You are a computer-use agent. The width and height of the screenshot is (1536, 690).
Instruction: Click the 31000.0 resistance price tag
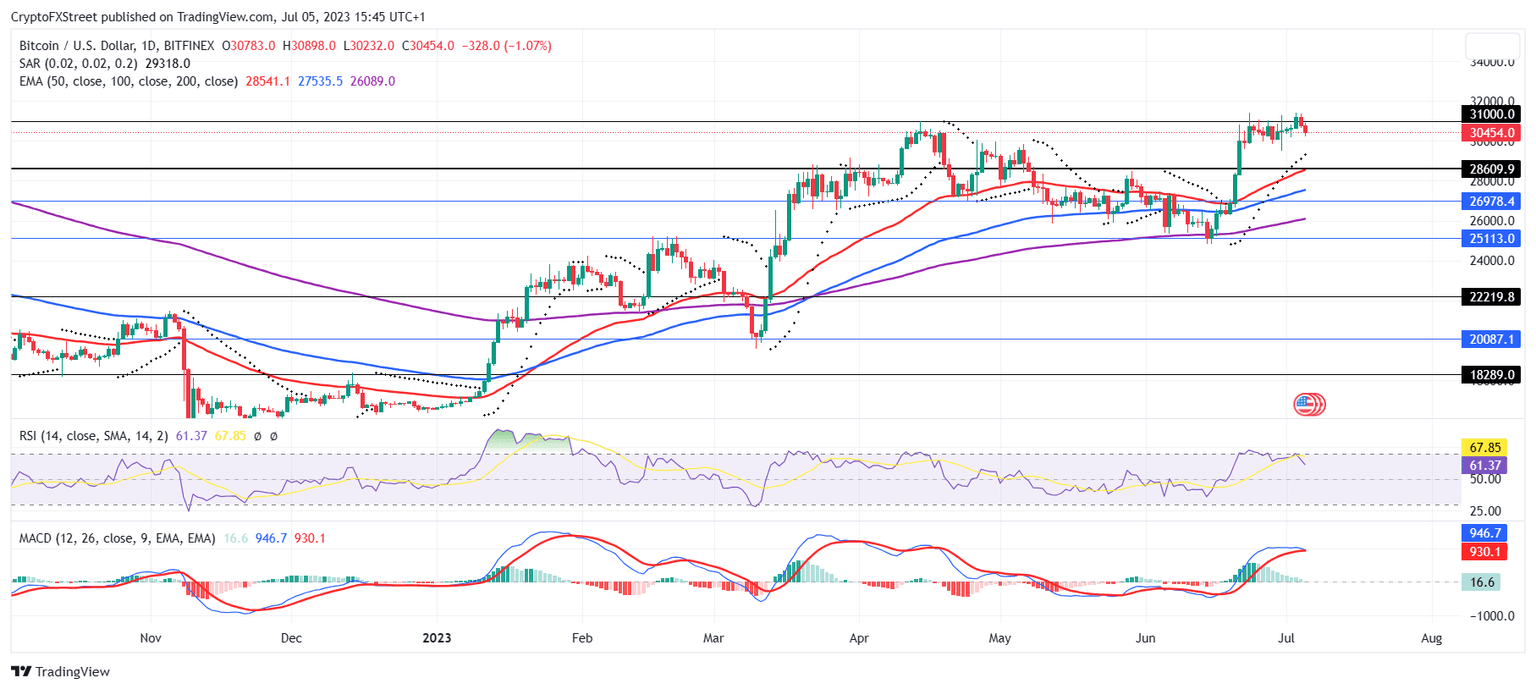coord(1489,114)
